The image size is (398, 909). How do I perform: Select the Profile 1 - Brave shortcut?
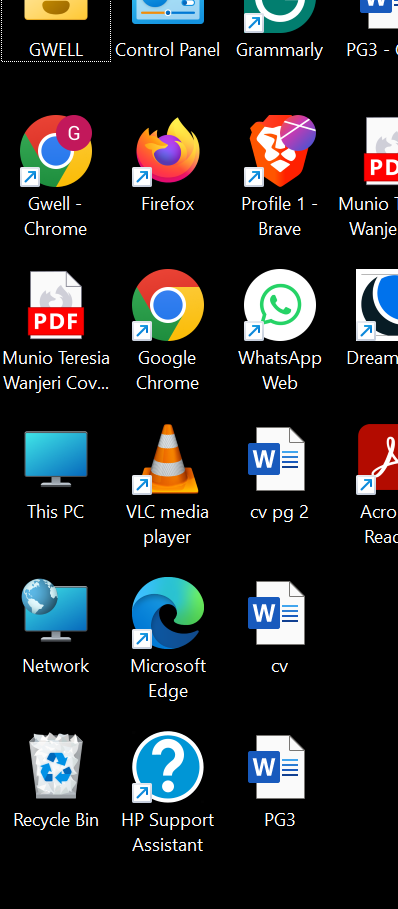(280, 151)
